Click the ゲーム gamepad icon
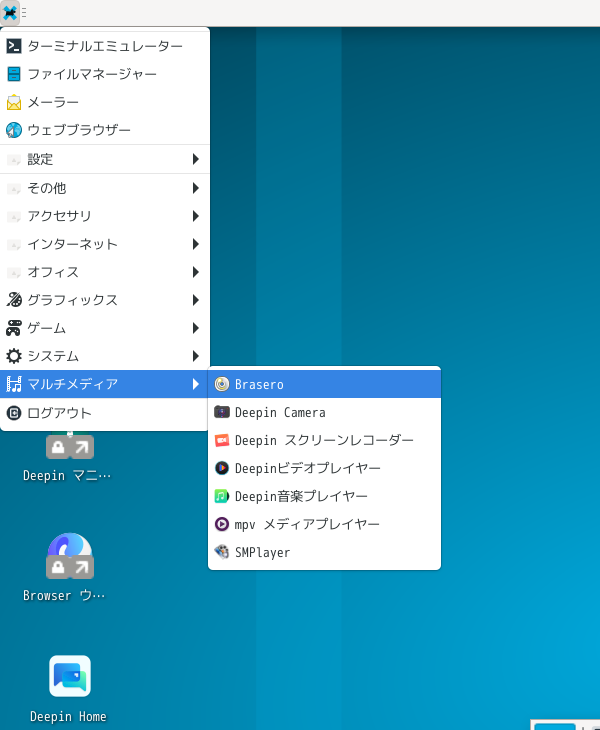Image resolution: width=600 pixels, height=730 pixels. coord(14,328)
